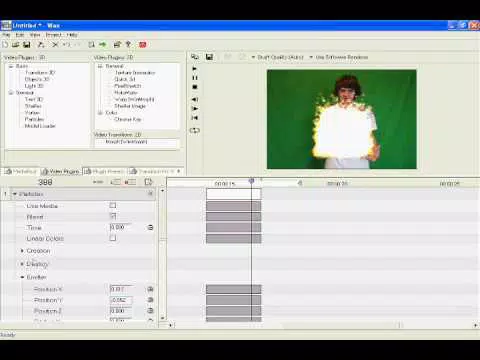Click the red-marked track icon in timeline header

[x=130, y=182]
